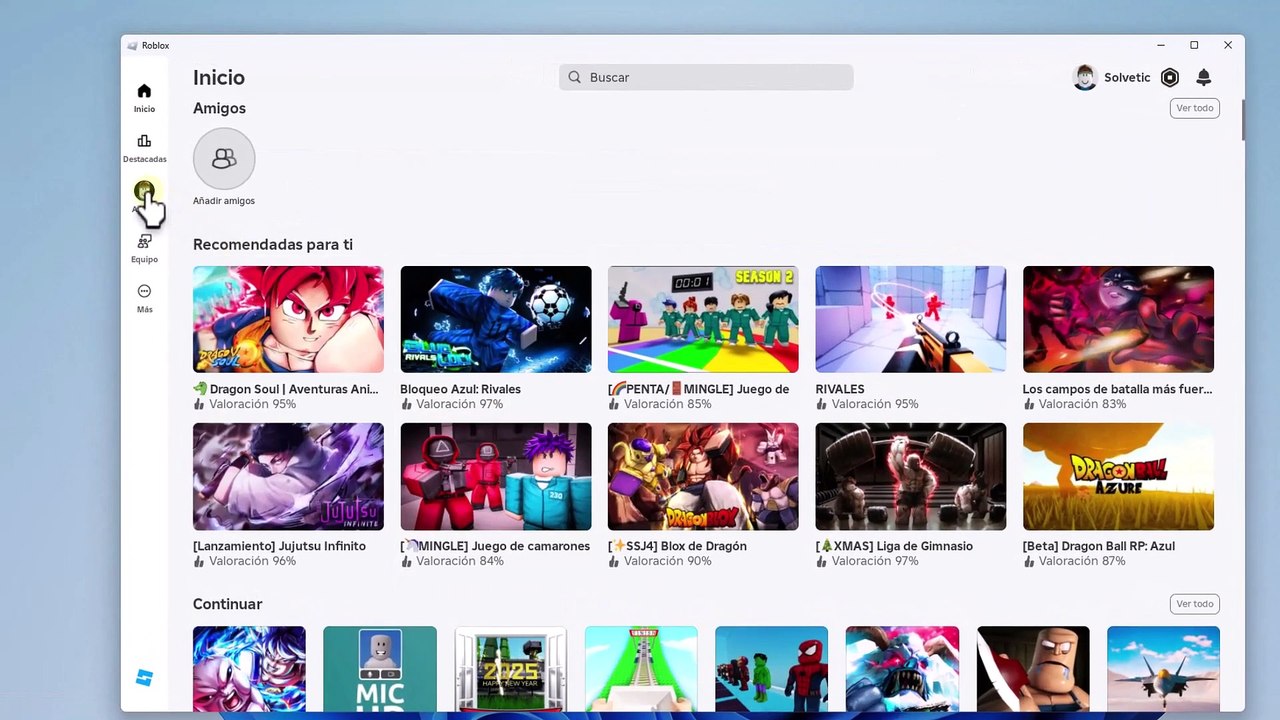Open the Equipo section
The image size is (1280, 720).
pyautogui.click(x=144, y=248)
